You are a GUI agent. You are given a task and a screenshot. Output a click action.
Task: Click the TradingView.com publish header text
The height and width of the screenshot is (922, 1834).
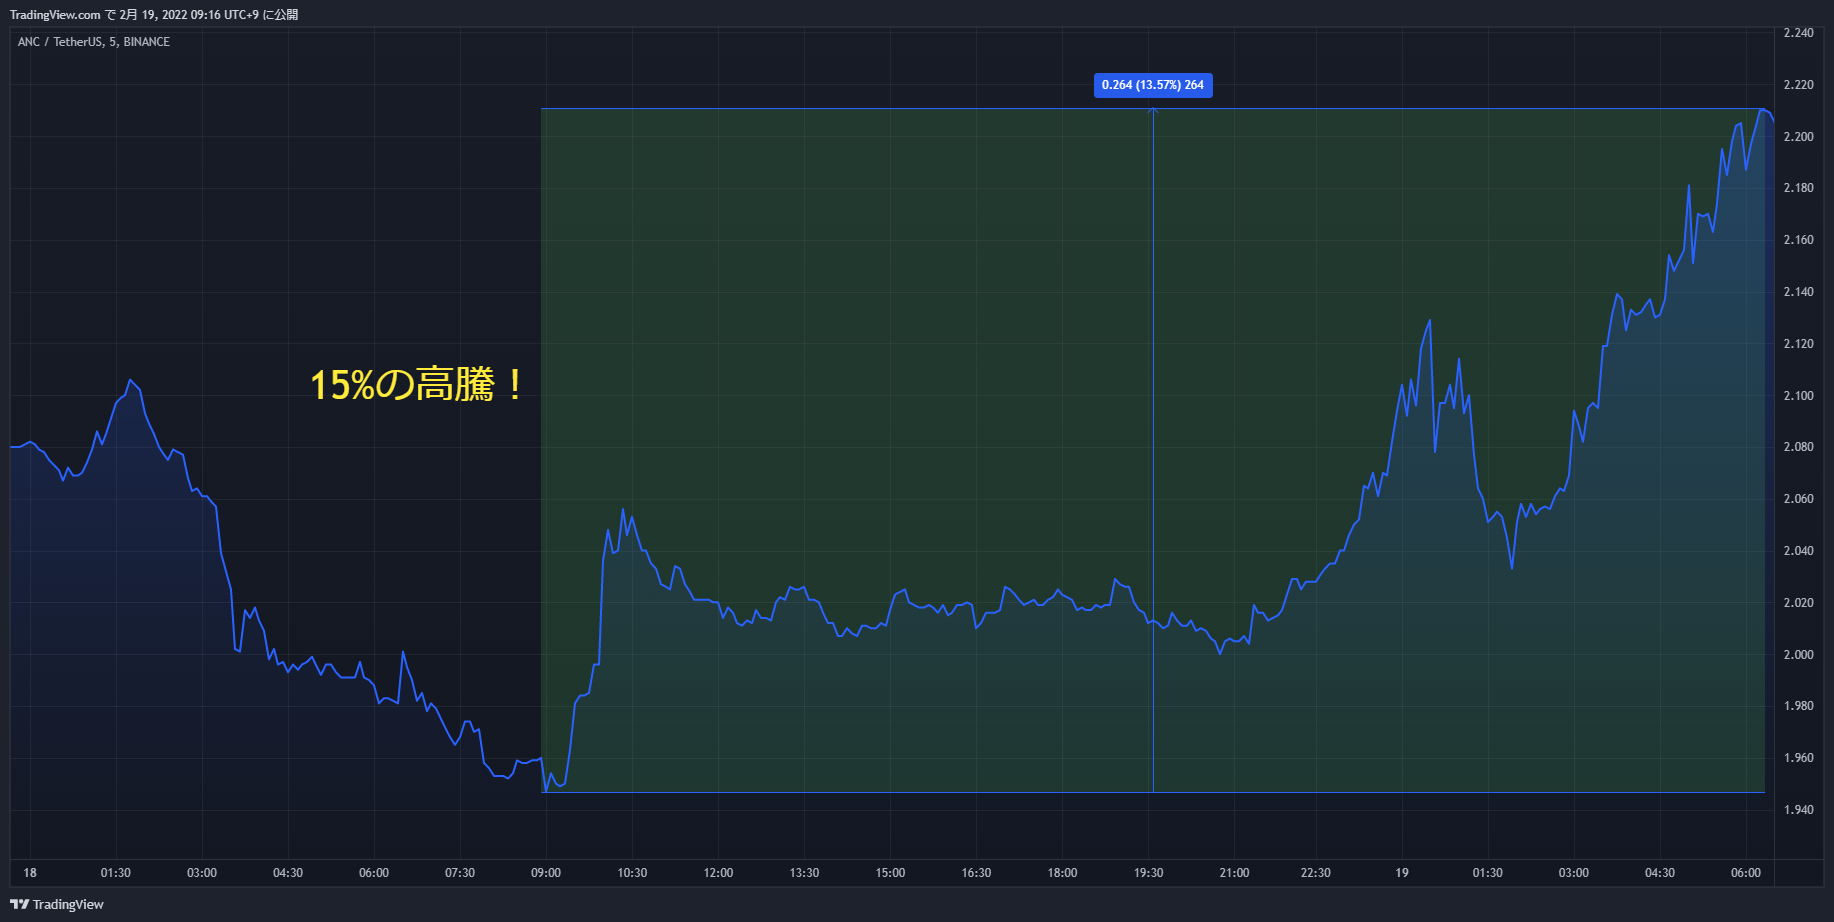point(154,15)
